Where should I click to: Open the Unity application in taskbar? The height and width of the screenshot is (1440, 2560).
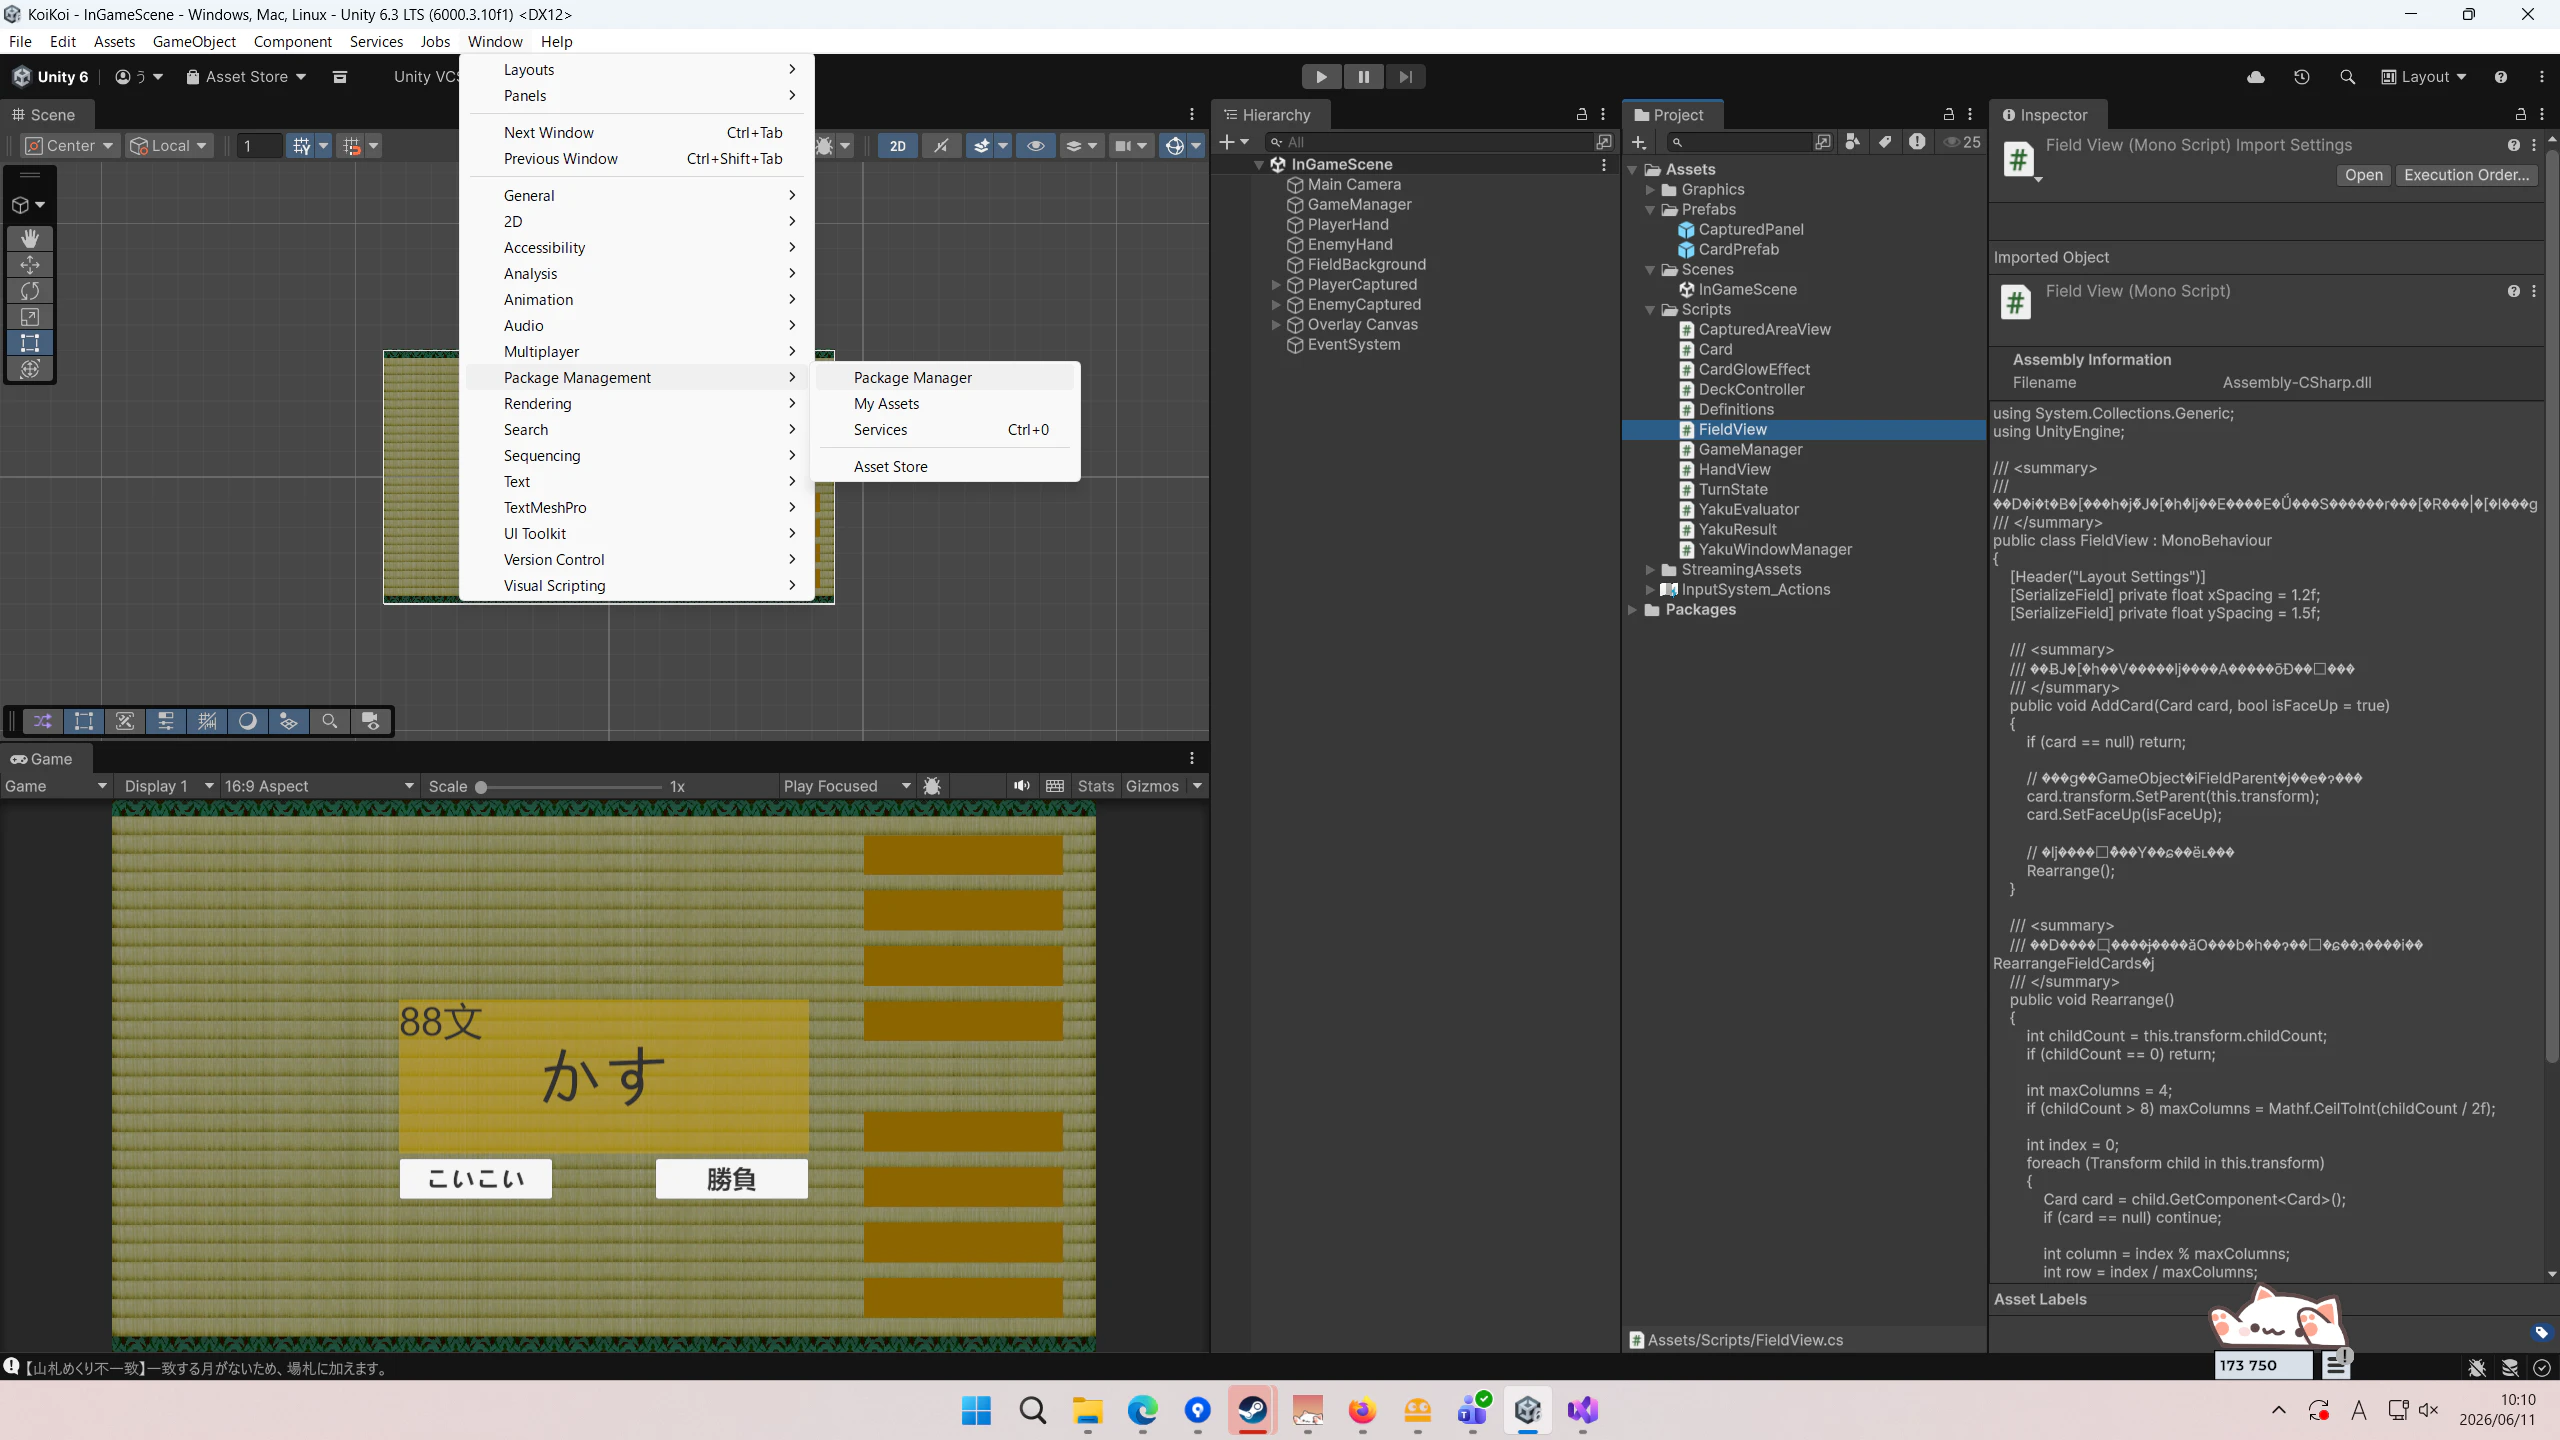tap(1527, 1410)
